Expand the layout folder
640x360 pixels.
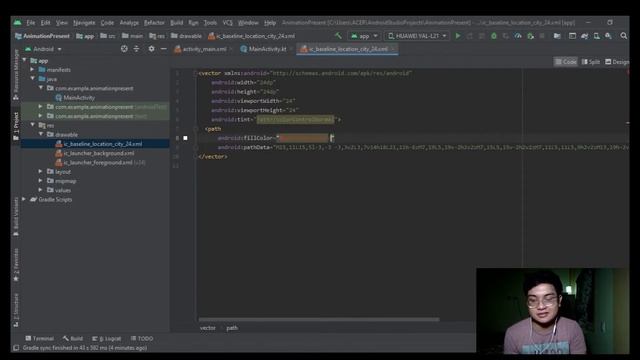click(x=40, y=171)
